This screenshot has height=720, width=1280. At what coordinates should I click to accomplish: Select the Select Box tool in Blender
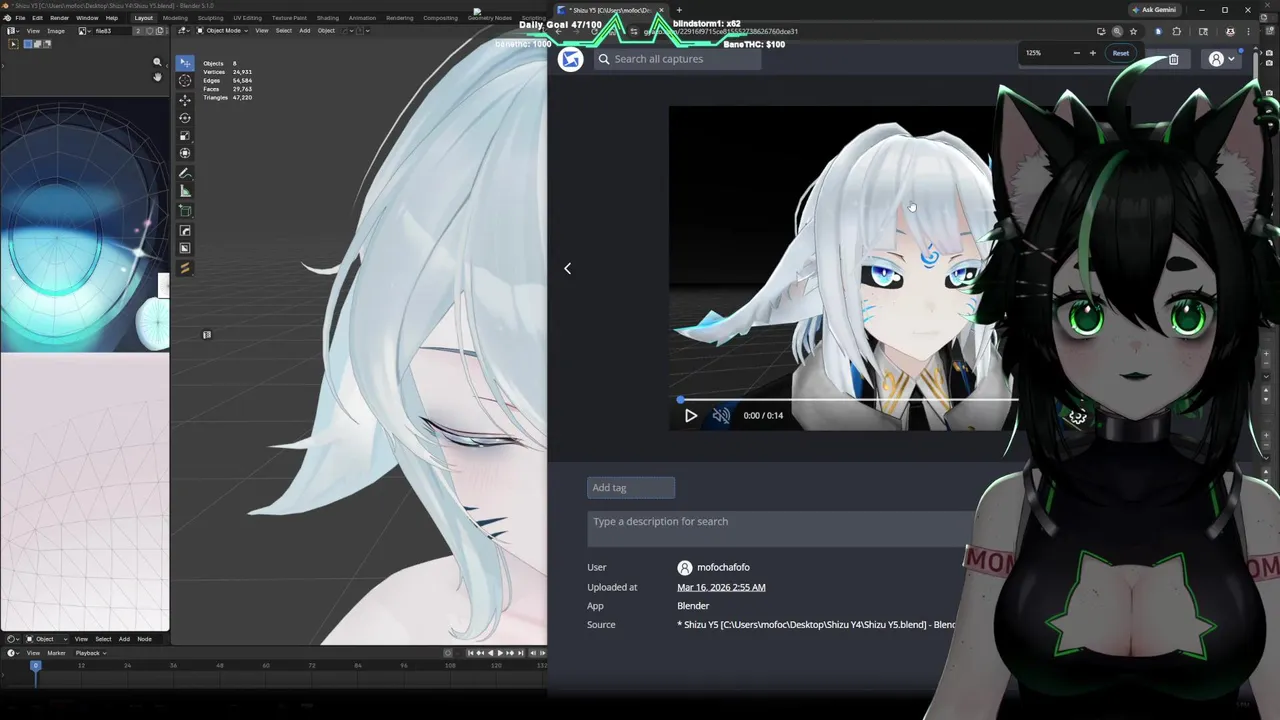coord(185,63)
